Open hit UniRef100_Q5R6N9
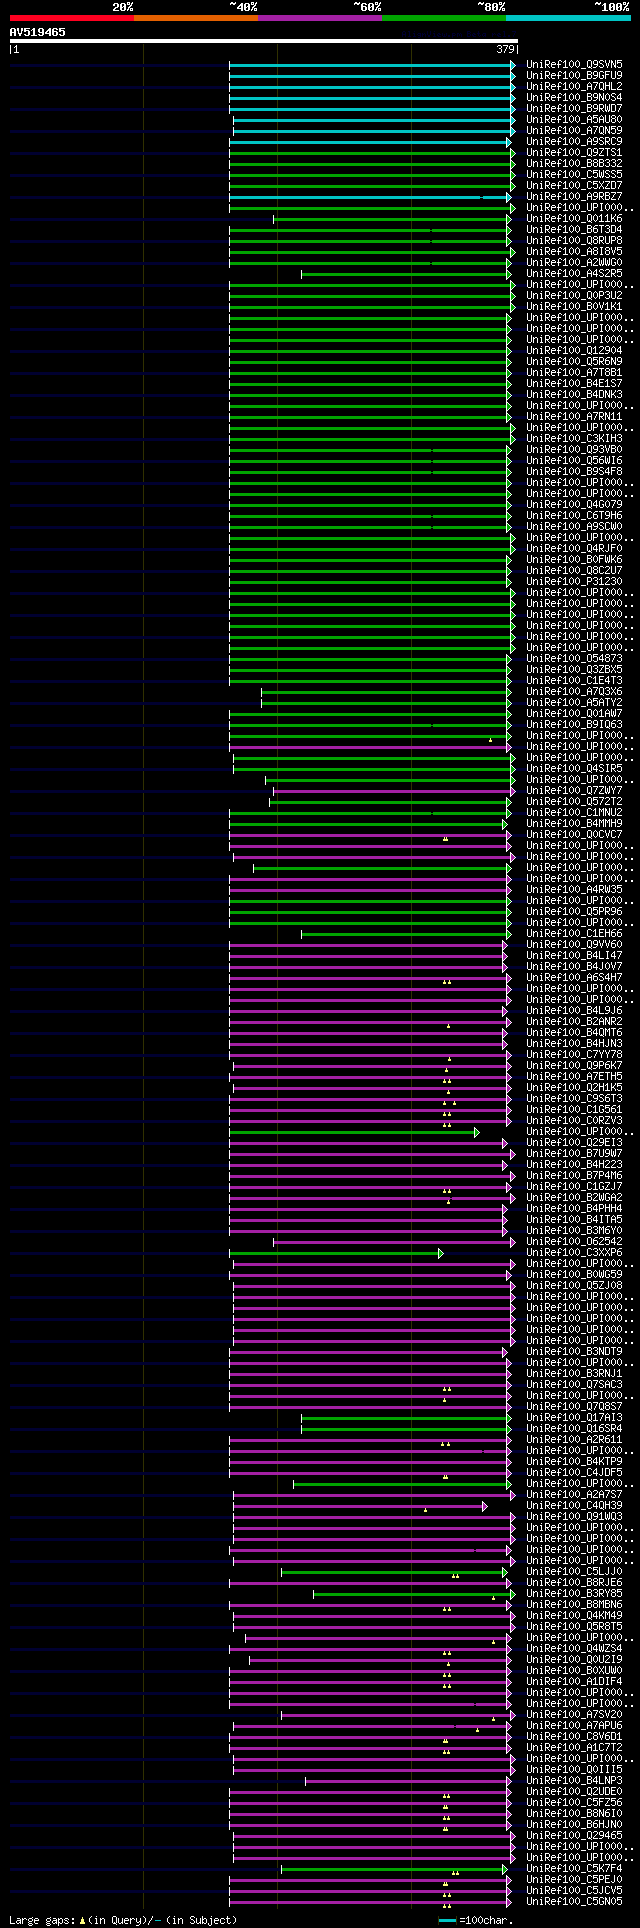This screenshot has width=640, height=1928. 574,362
